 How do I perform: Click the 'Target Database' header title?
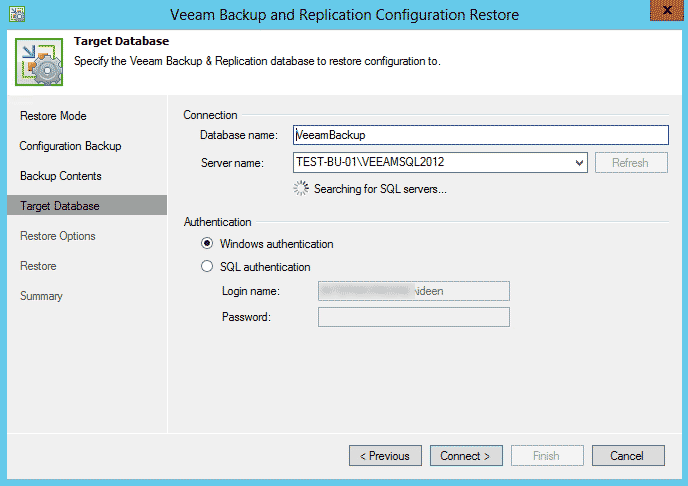[121, 41]
